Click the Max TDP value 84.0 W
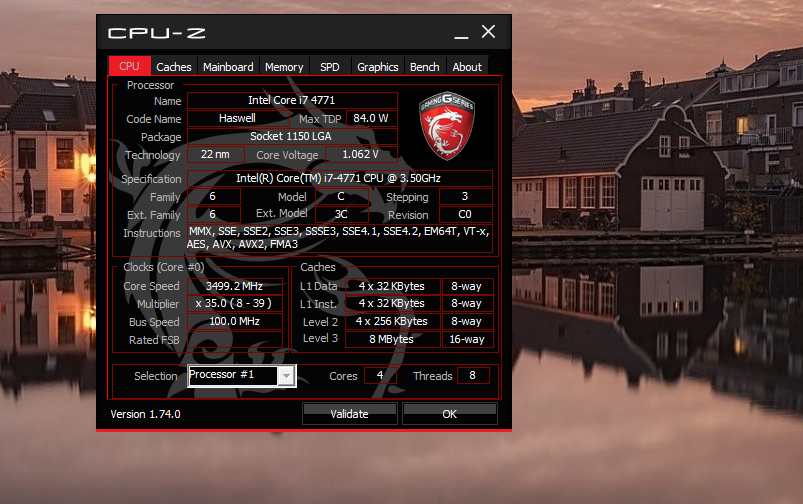 coord(371,118)
